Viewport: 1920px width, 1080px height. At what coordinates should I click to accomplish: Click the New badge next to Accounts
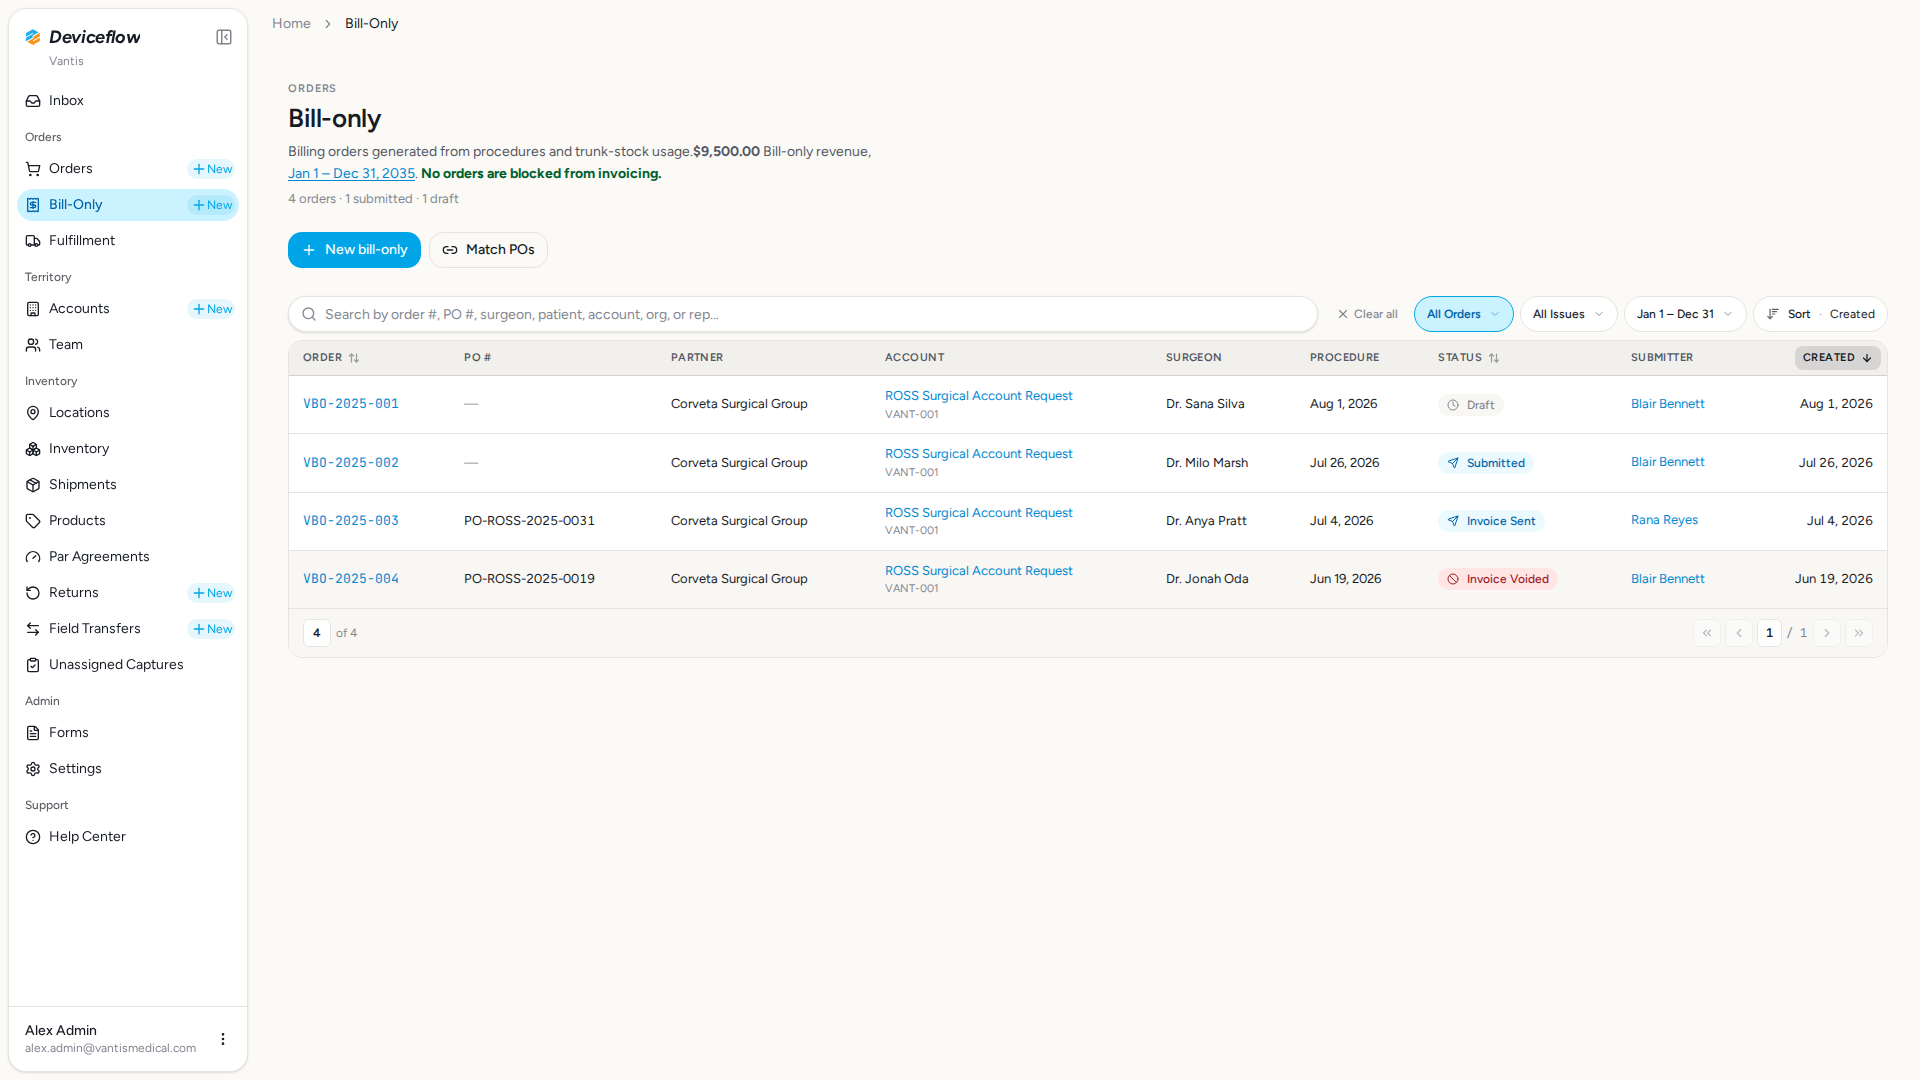coord(212,309)
